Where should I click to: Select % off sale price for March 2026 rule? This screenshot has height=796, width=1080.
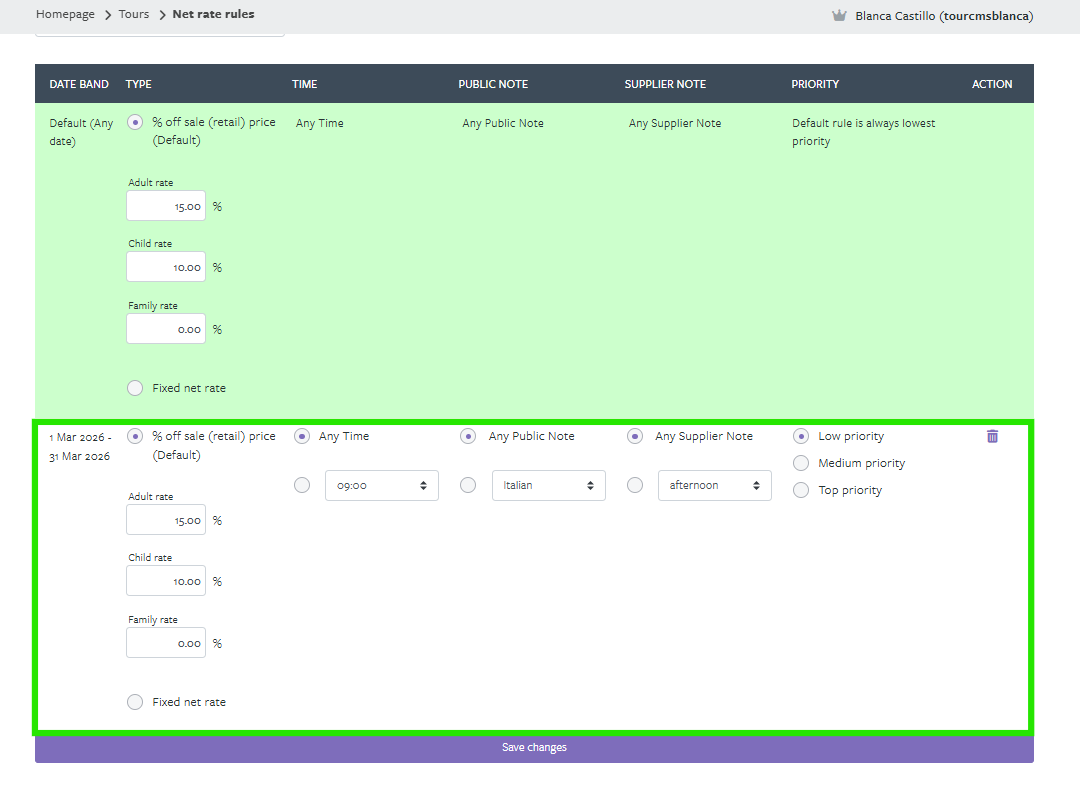click(x=135, y=437)
